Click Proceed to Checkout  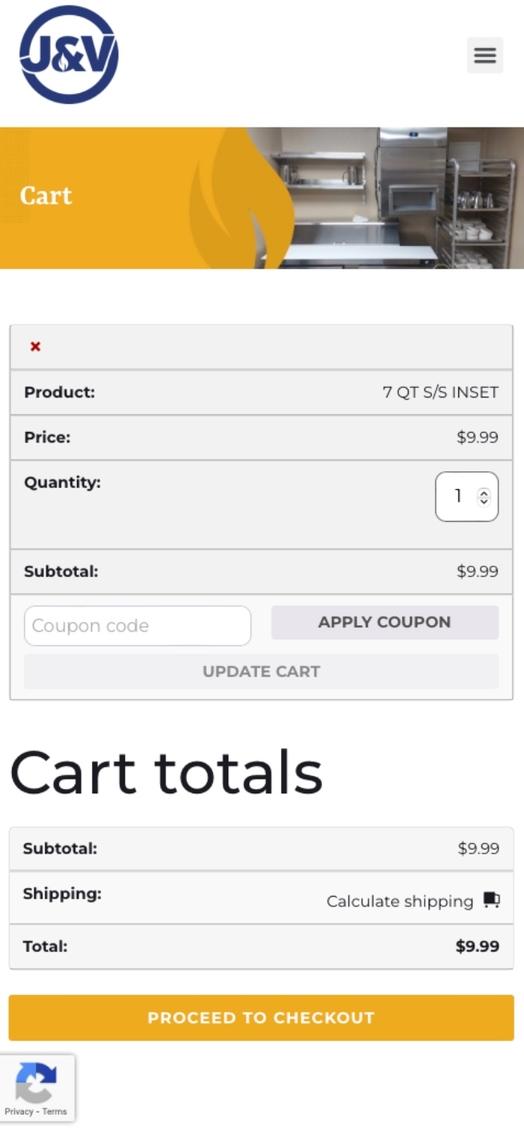click(261, 1018)
